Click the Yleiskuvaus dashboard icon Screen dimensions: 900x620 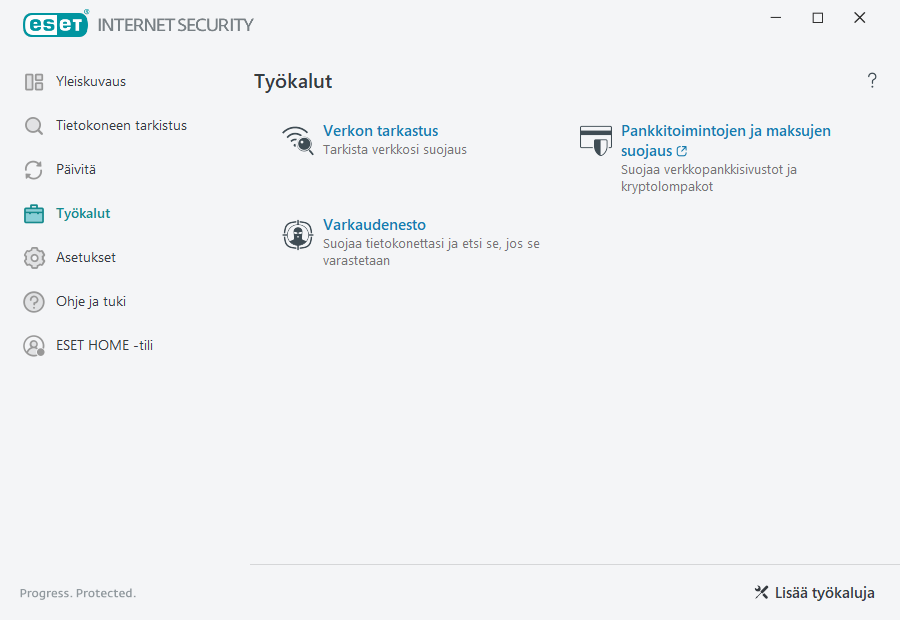point(34,82)
